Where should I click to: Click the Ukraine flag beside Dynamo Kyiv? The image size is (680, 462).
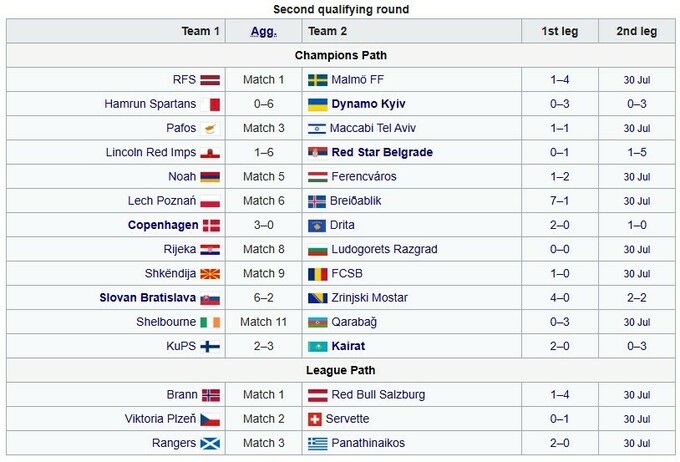tap(317, 104)
